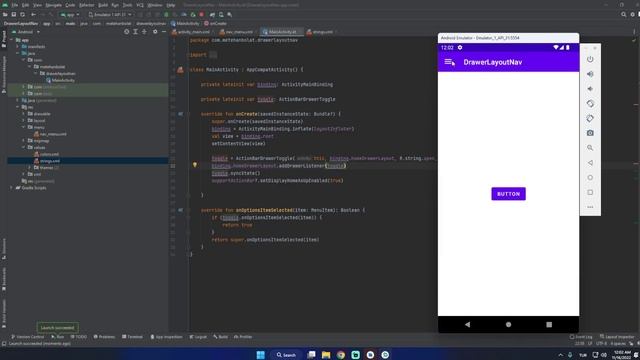
Task: Open the Logcat tool window
Action: [198, 337]
